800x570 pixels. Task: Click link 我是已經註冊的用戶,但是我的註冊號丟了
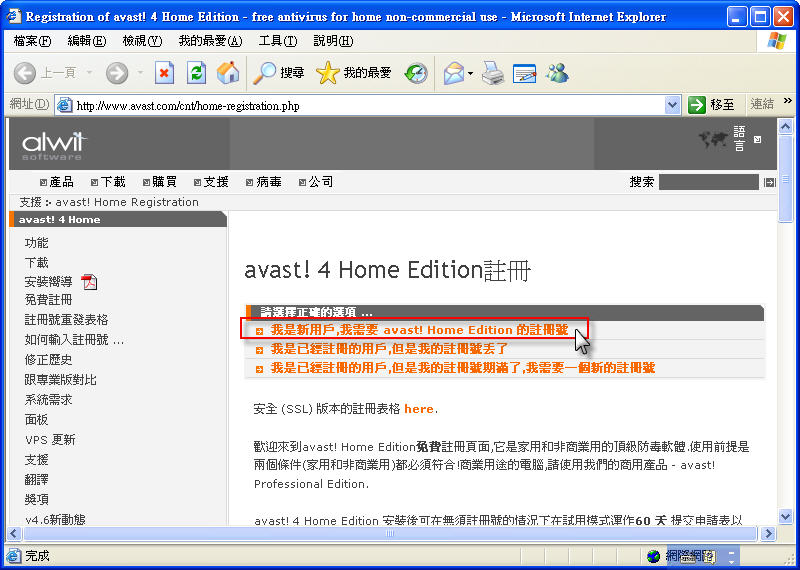click(389, 350)
